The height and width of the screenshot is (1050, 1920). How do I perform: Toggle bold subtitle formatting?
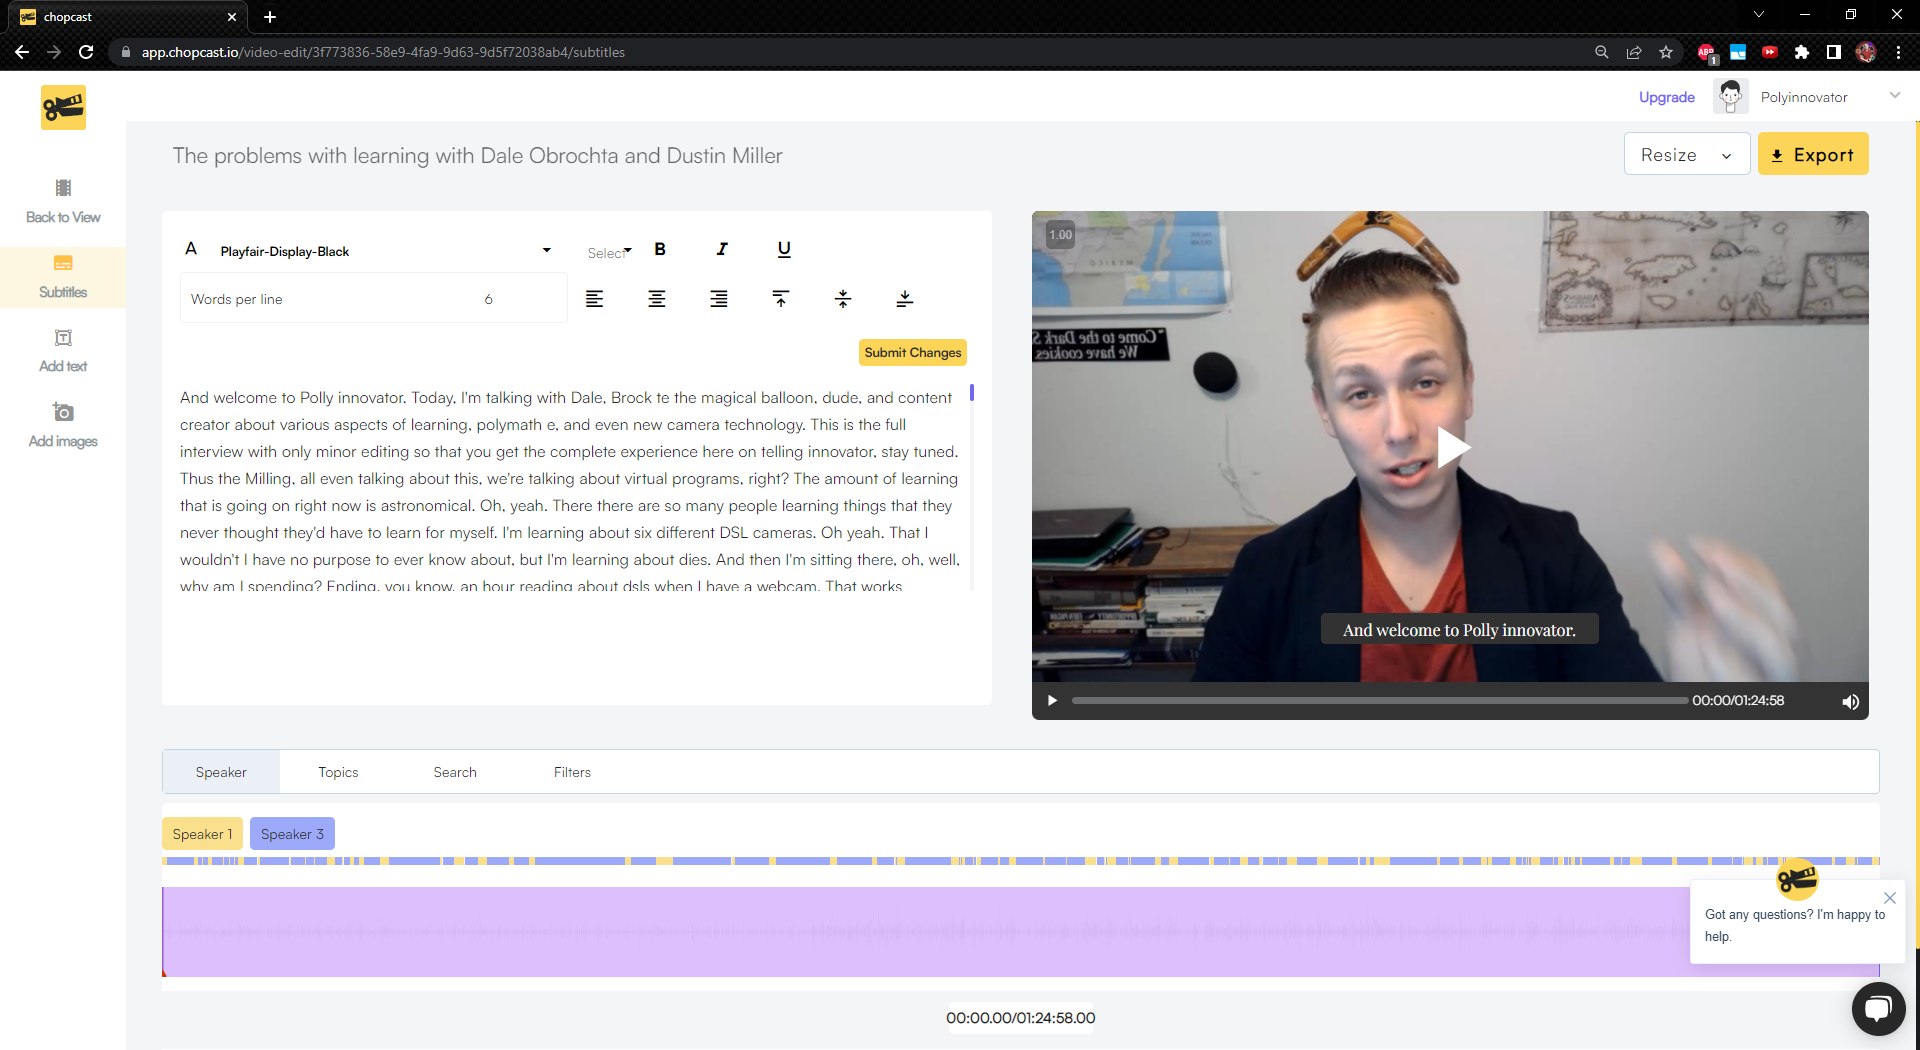[x=660, y=250]
